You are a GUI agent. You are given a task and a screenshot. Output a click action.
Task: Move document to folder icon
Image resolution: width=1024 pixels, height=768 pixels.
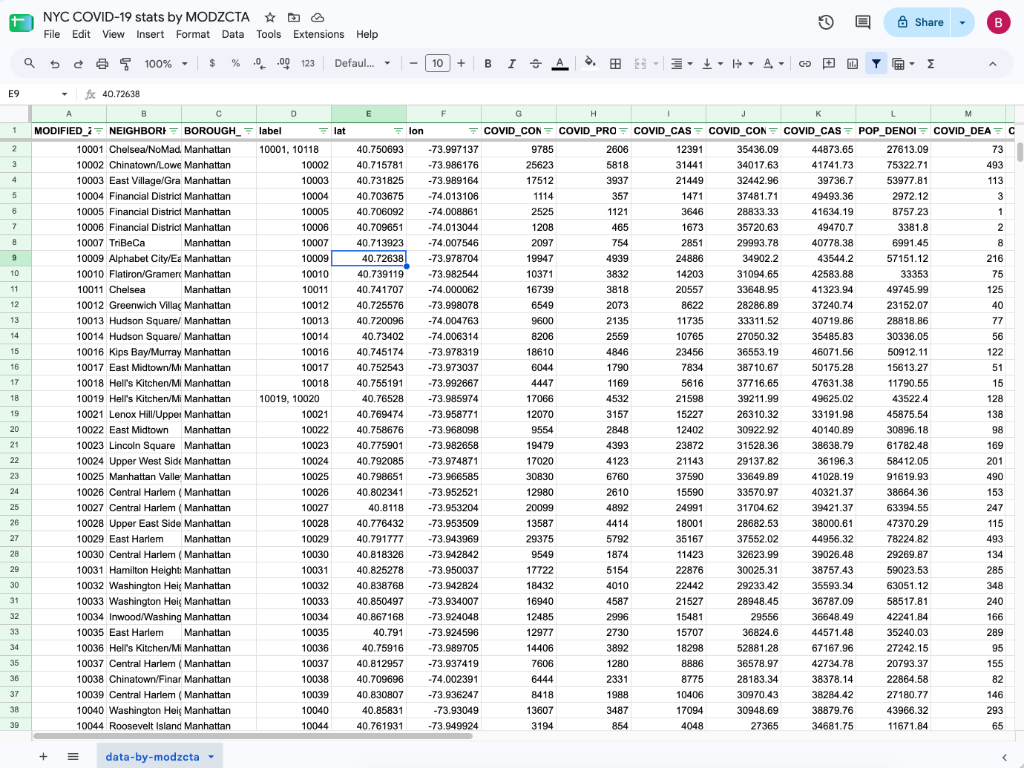(x=294, y=18)
